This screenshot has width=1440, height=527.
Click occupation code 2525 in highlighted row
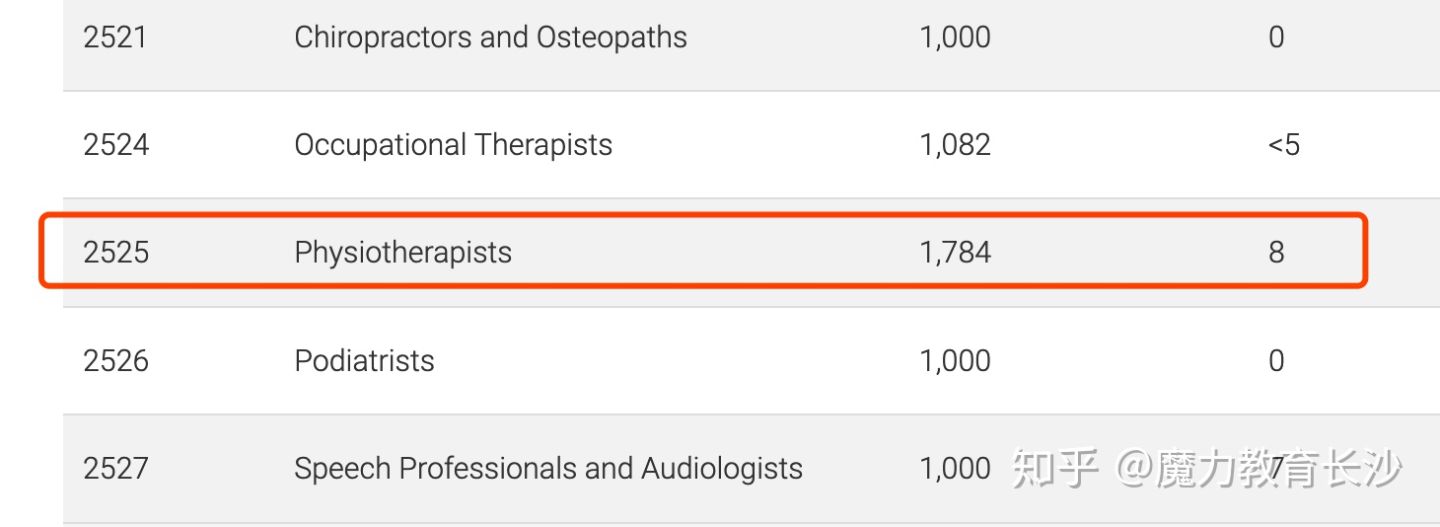pyautogui.click(x=116, y=252)
